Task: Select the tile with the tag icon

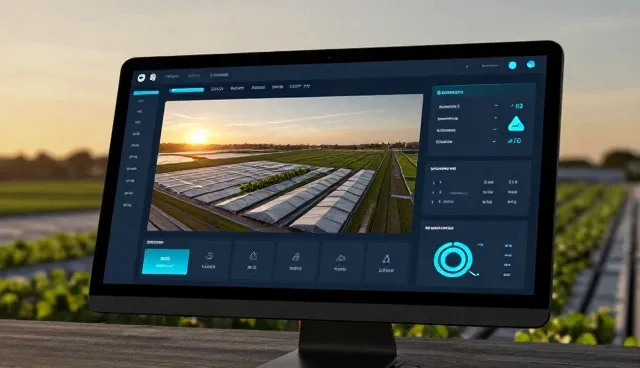Action: [296, 261]
